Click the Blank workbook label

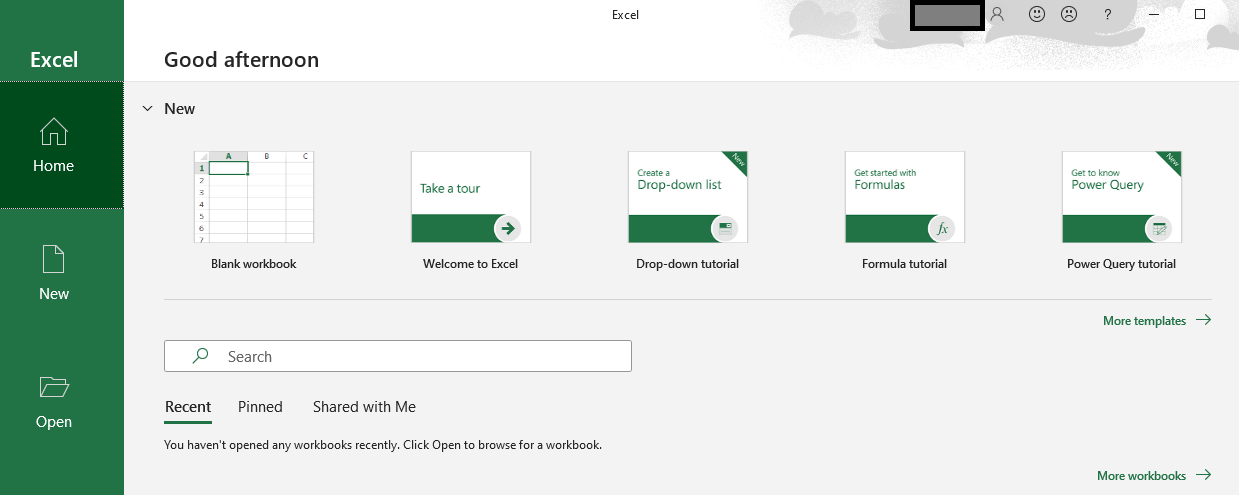click(254, 264)
